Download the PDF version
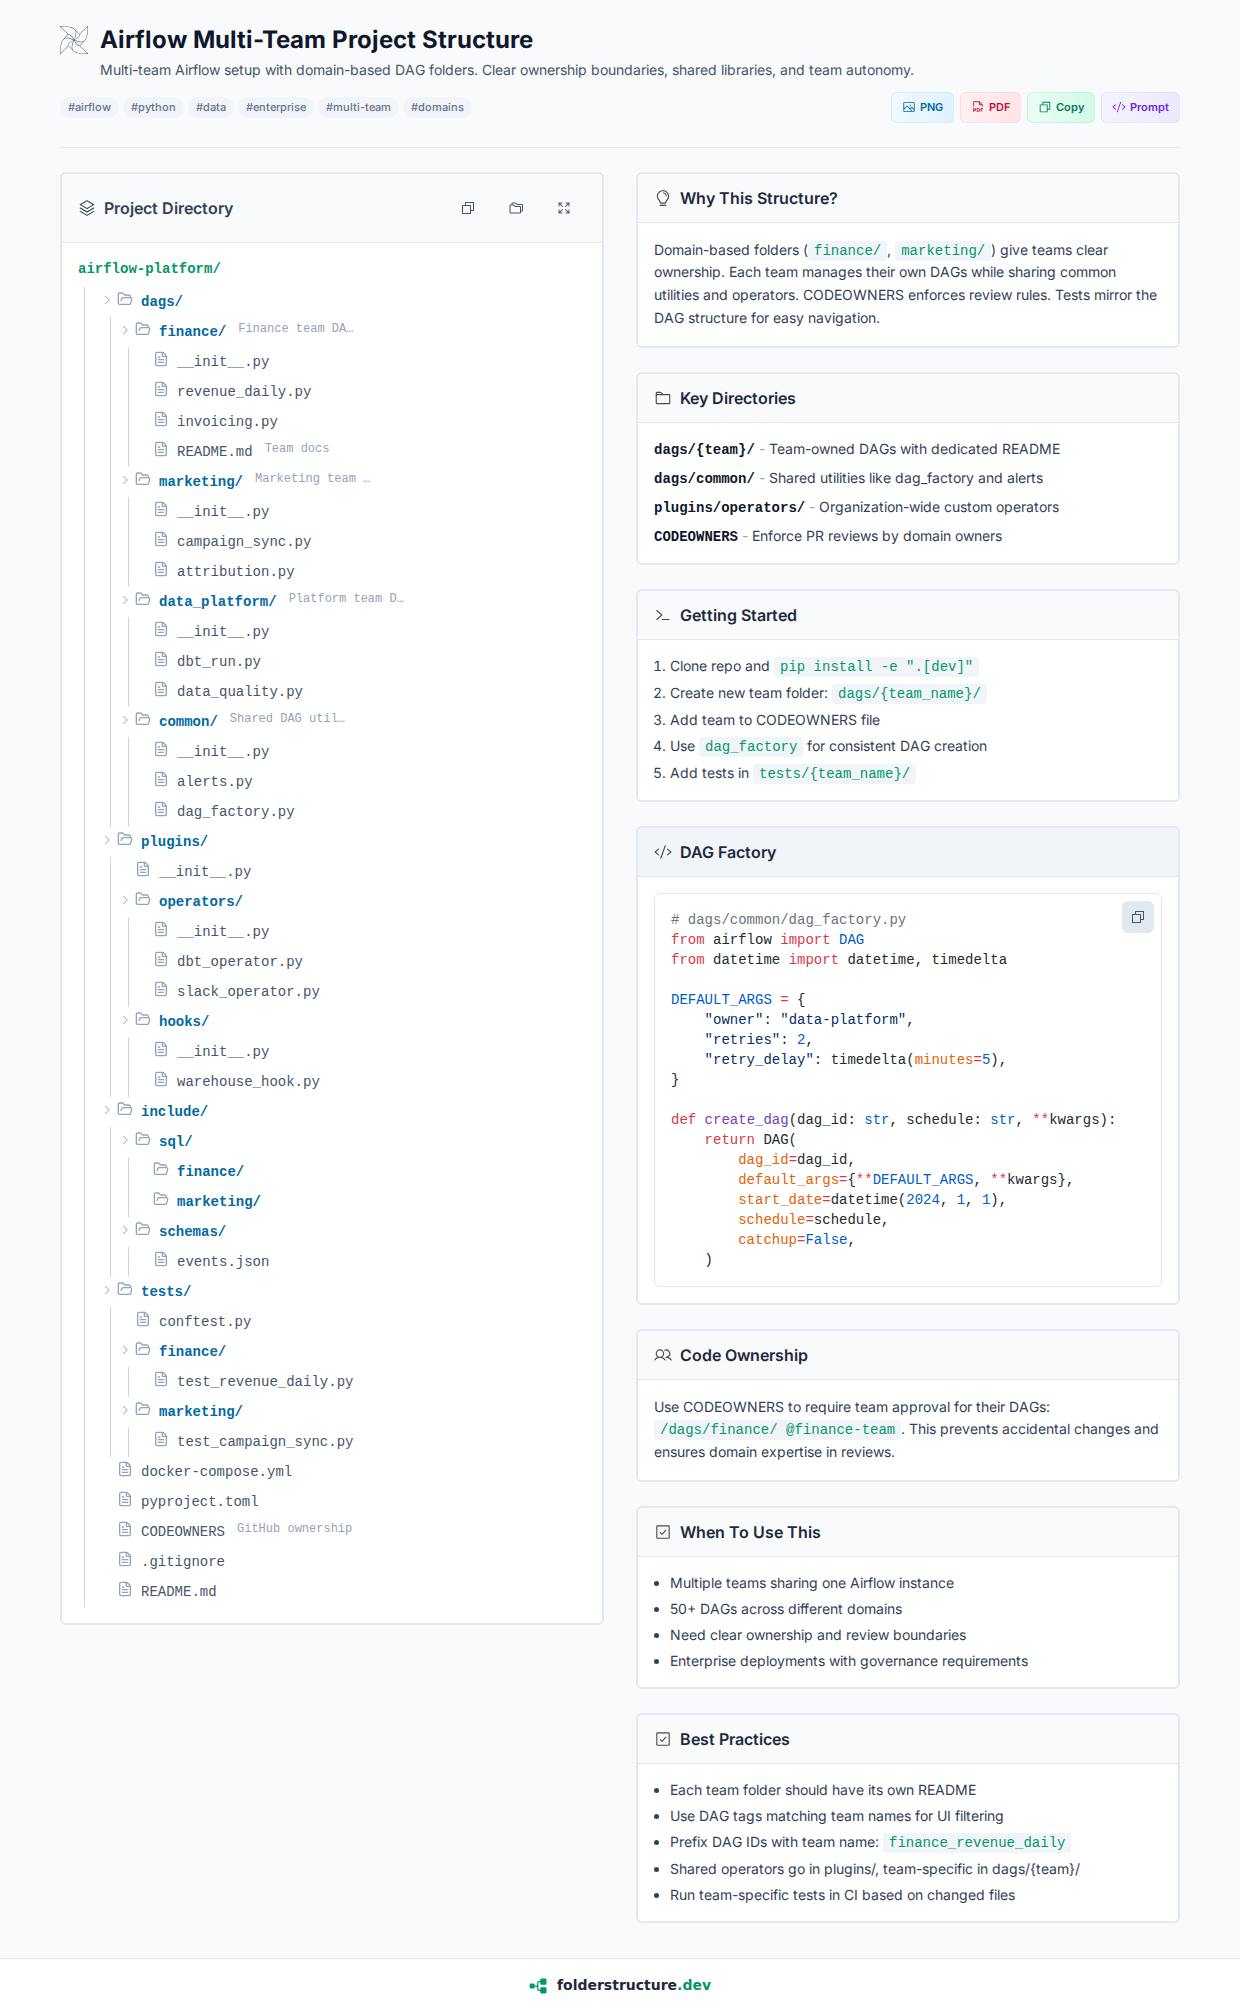 [x=990, y=107]
